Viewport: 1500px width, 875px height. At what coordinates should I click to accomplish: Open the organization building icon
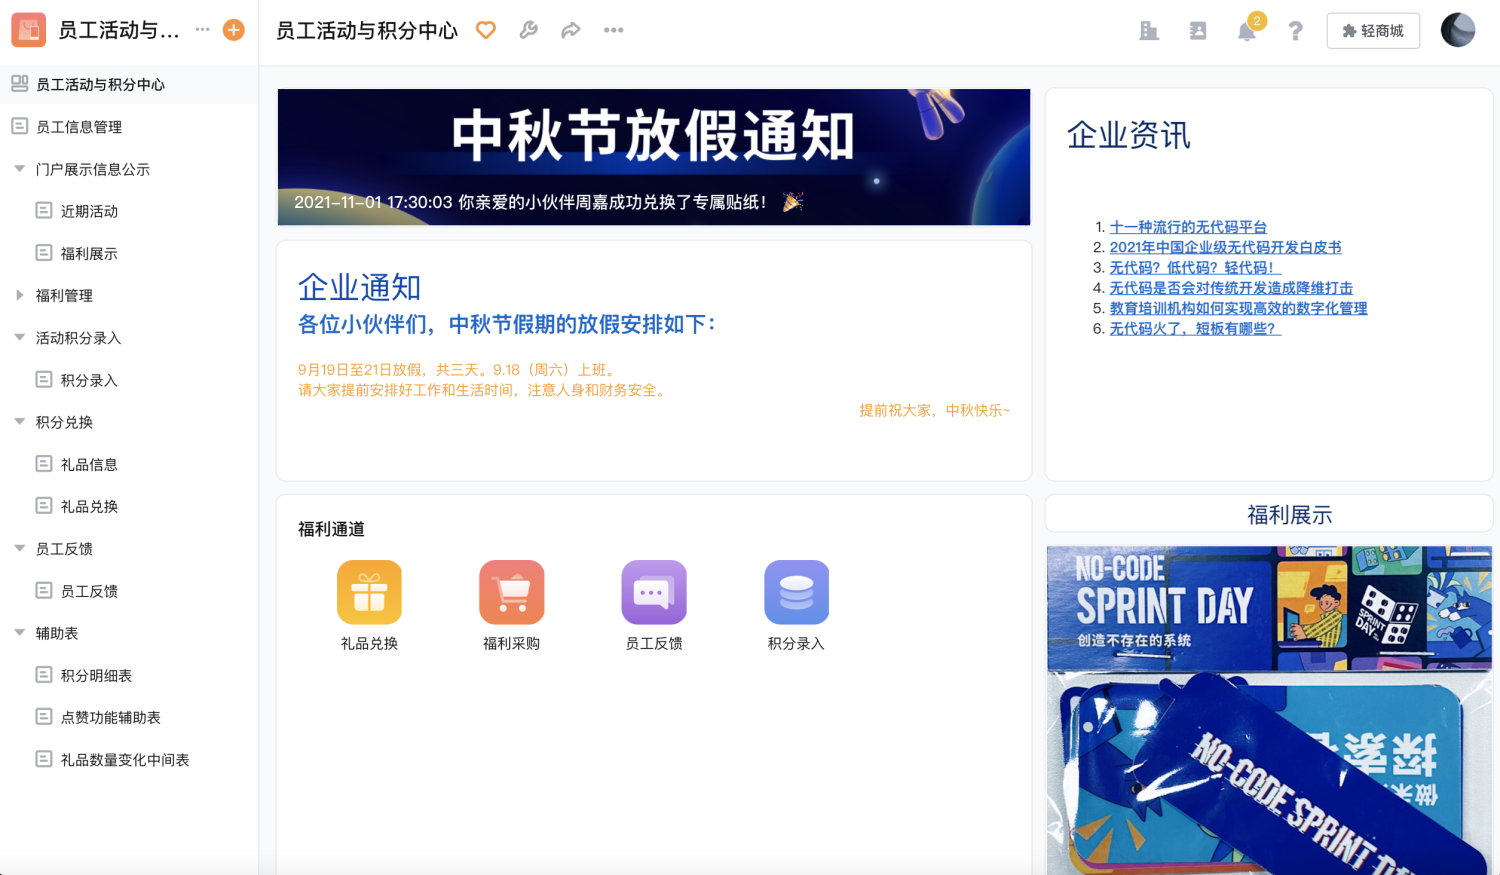(x=1149, y=31)
